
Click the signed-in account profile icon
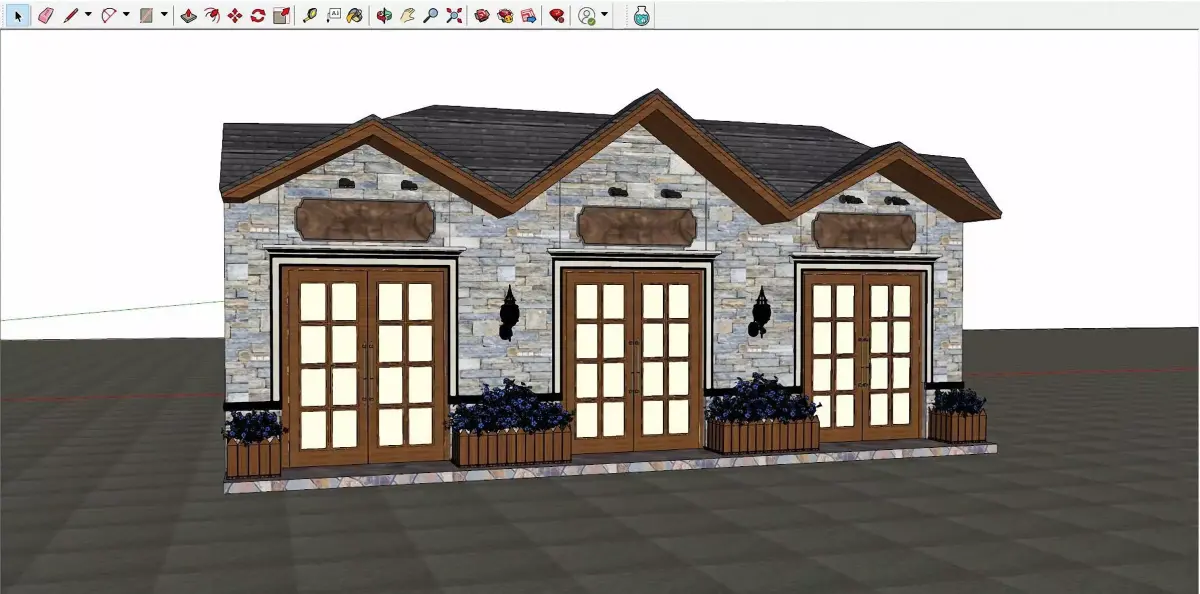(587, 15)
